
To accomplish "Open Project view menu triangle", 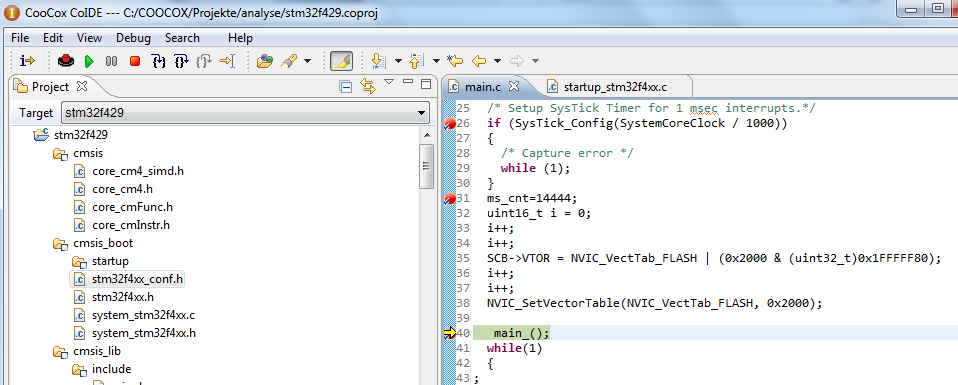I will (x=389, y=82).
